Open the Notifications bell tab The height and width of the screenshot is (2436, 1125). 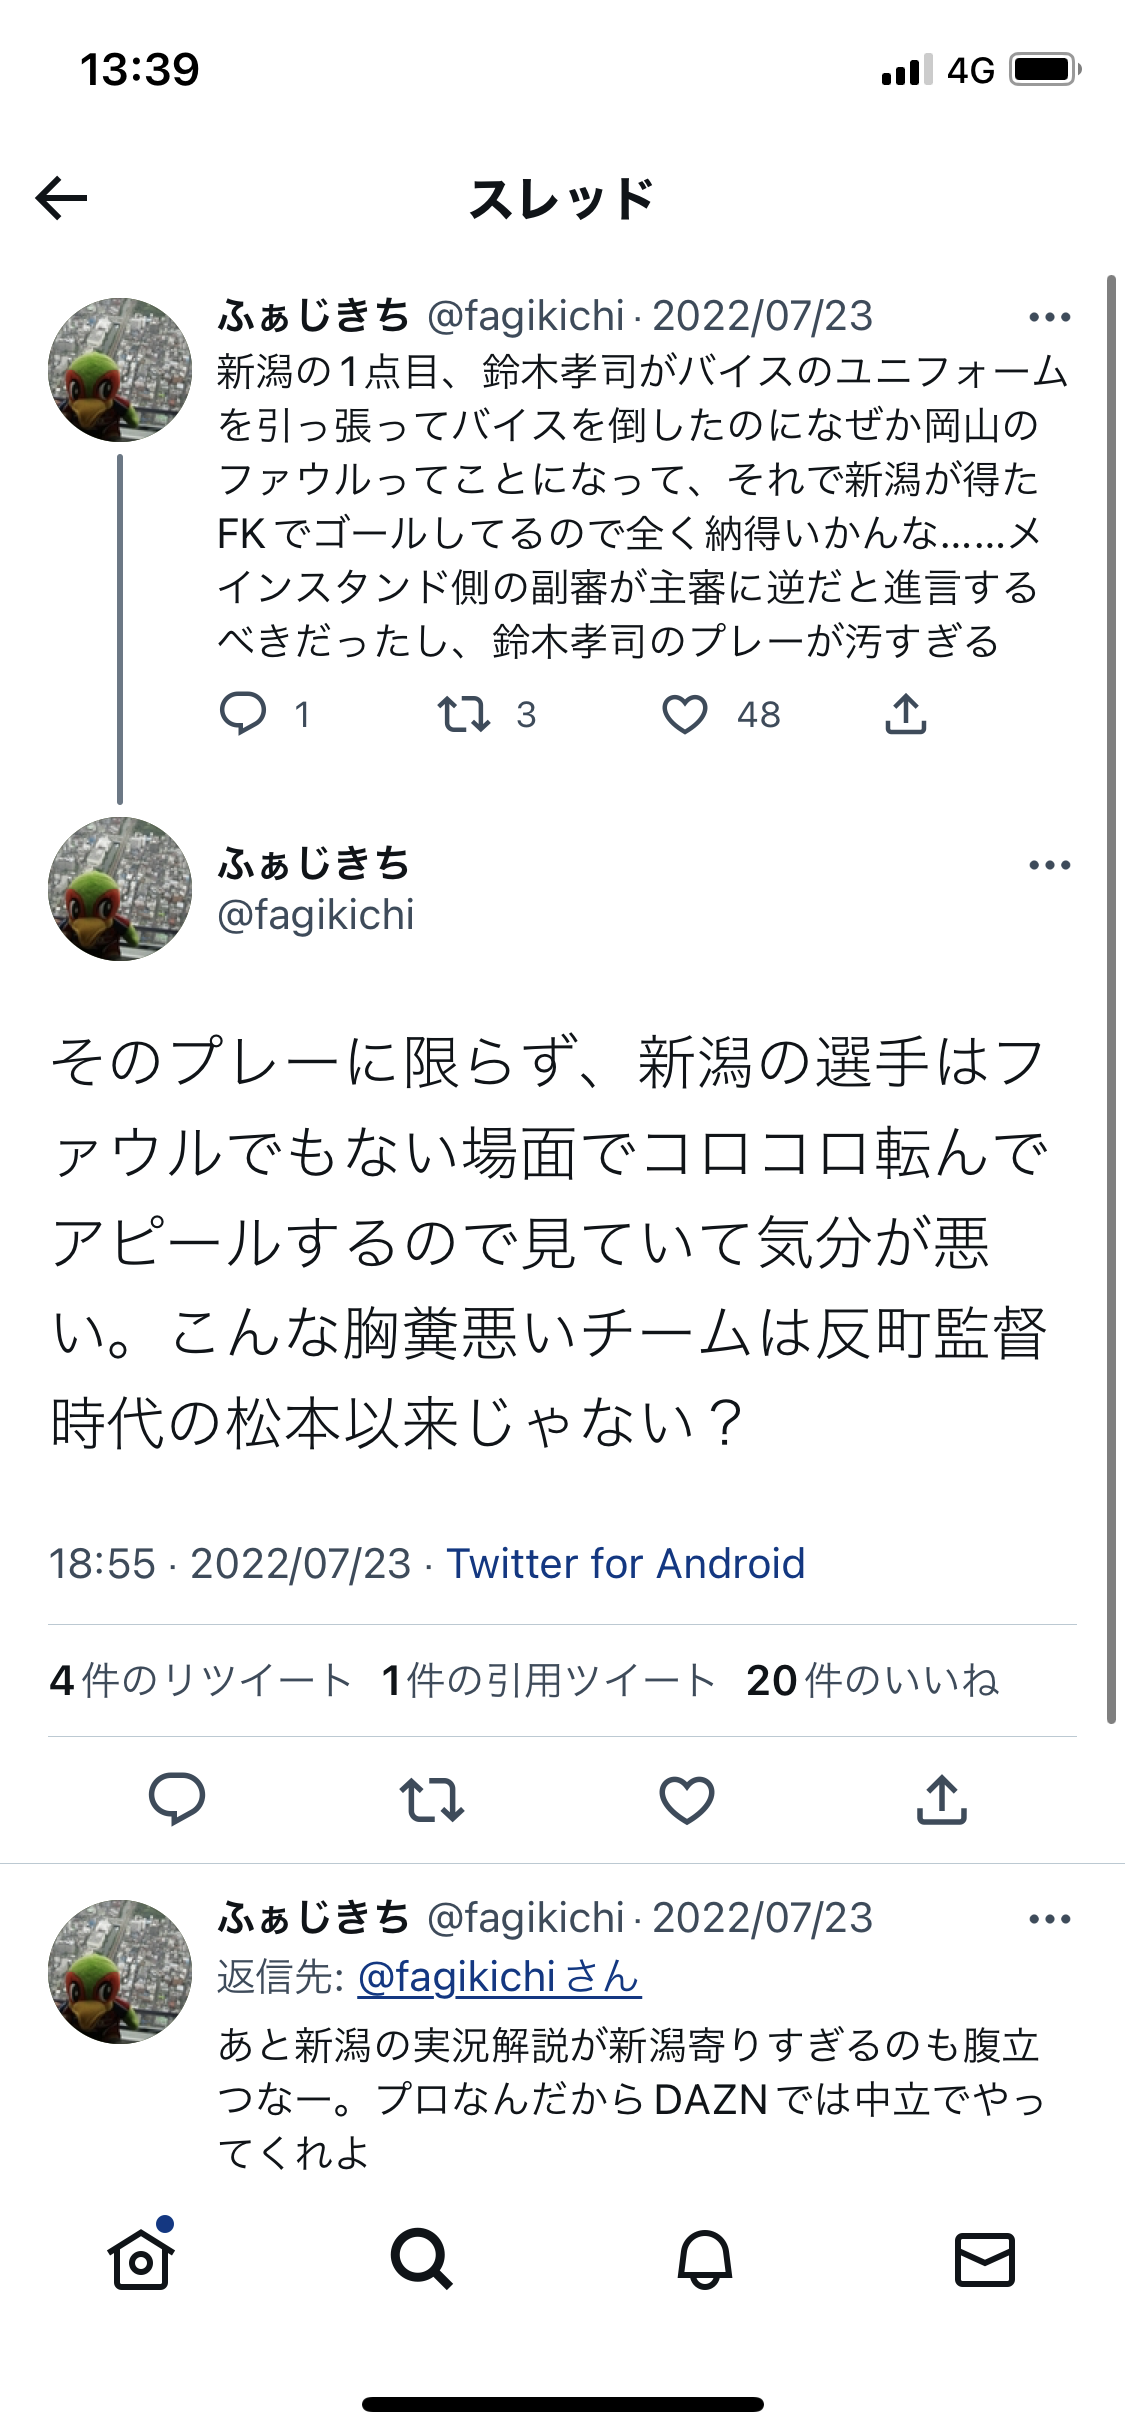tap(705, 2260)
